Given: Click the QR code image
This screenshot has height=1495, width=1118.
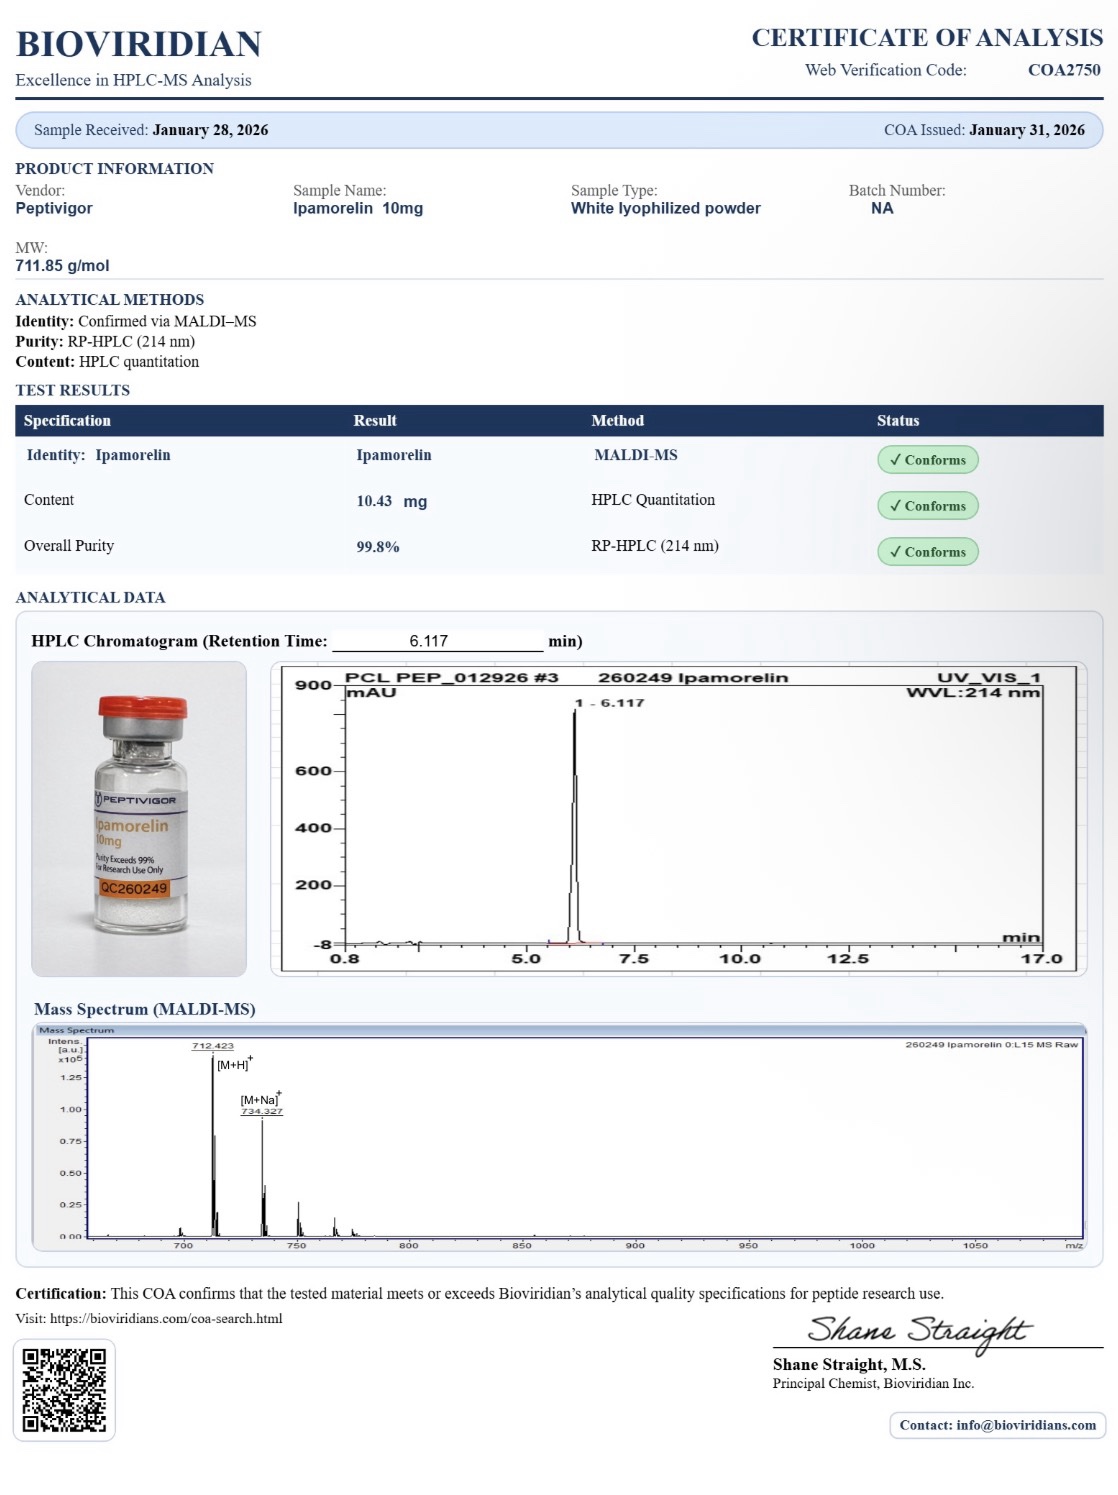Looking at the screenshot, I should [x=64, y=1390].
